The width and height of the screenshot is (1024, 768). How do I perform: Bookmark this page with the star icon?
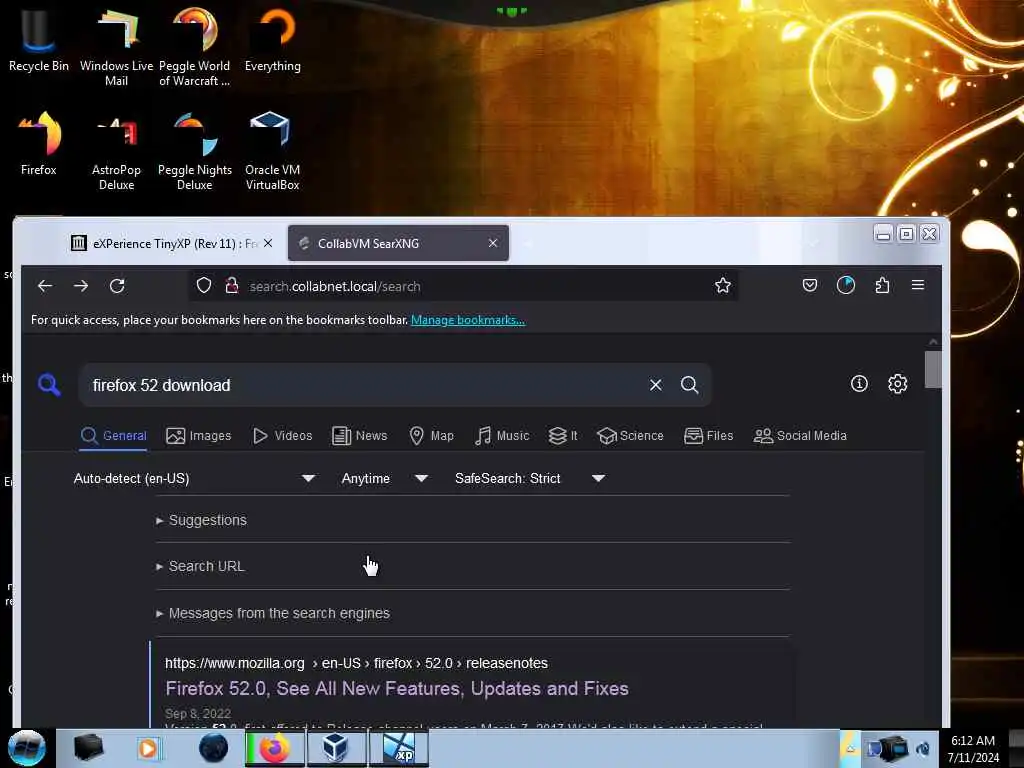(x=722, y=285)
